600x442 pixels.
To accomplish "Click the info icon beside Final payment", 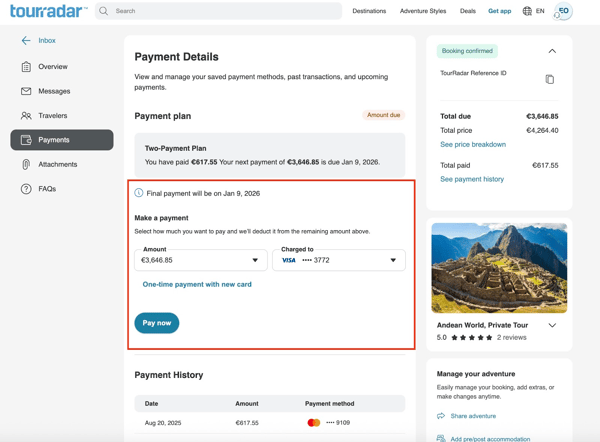I will [x=139, y=193].
